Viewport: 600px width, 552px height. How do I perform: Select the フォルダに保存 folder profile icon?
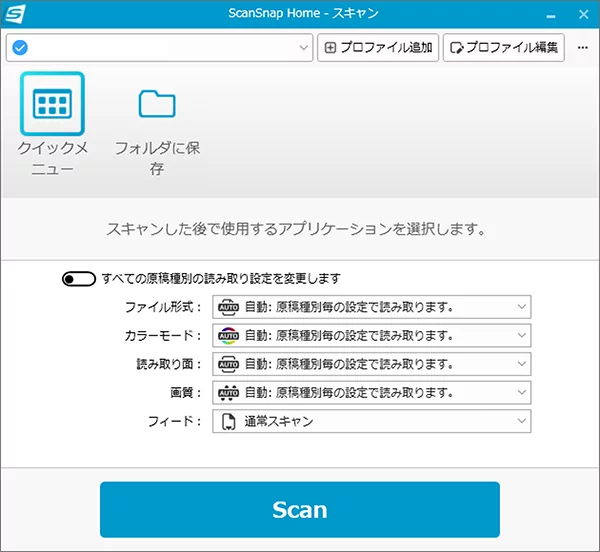tap(157, 104)
